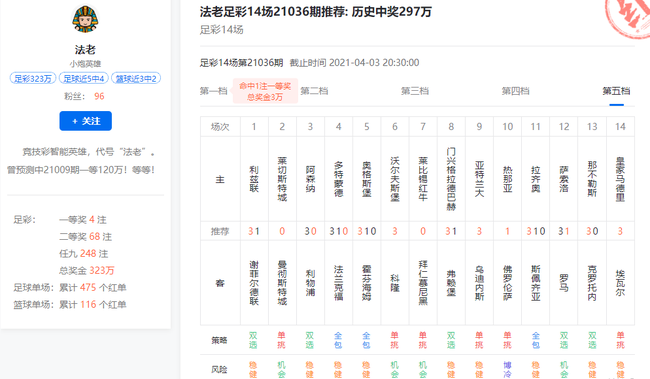Select the 第五档 tab
This screenshot has height=379, width=650.
click(616, 91)
